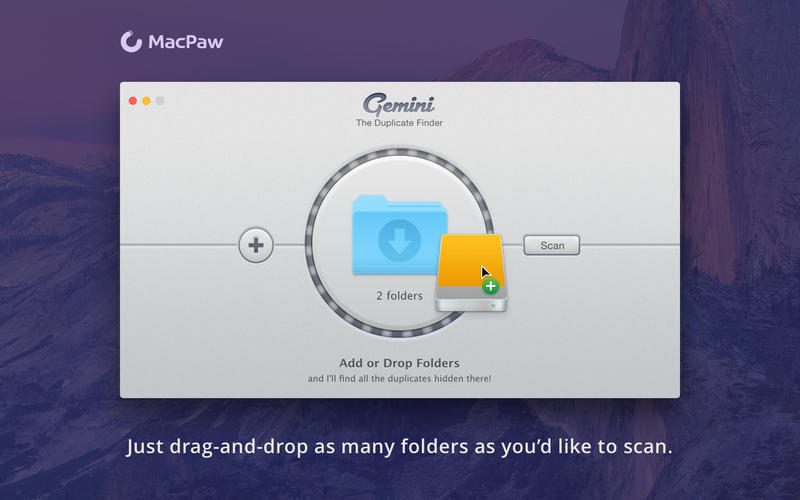Screen dimensions: 800x500
Task: Click the Gemini logo in the window
Action: point(399,104)
